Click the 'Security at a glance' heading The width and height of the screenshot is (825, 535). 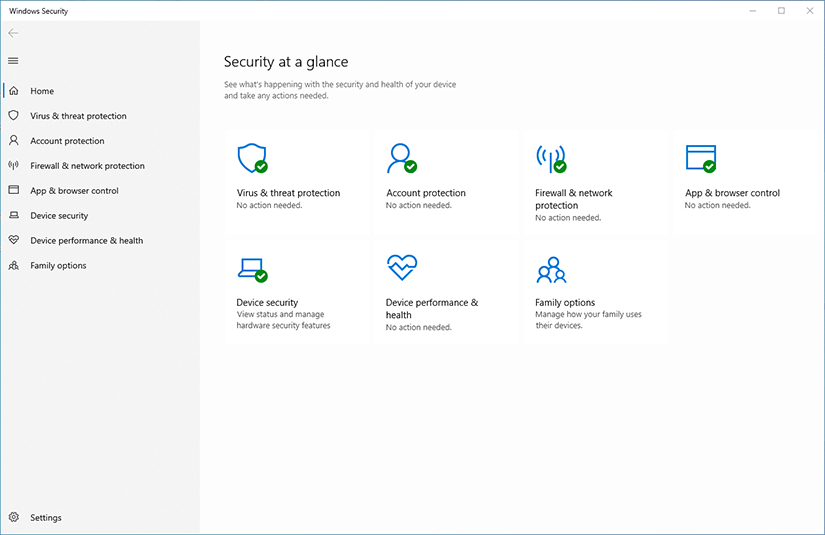pos(286,62)
